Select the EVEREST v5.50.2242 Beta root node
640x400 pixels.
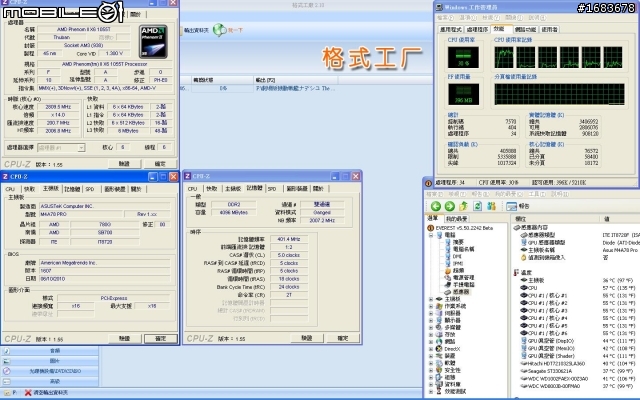tap(464, 228)
